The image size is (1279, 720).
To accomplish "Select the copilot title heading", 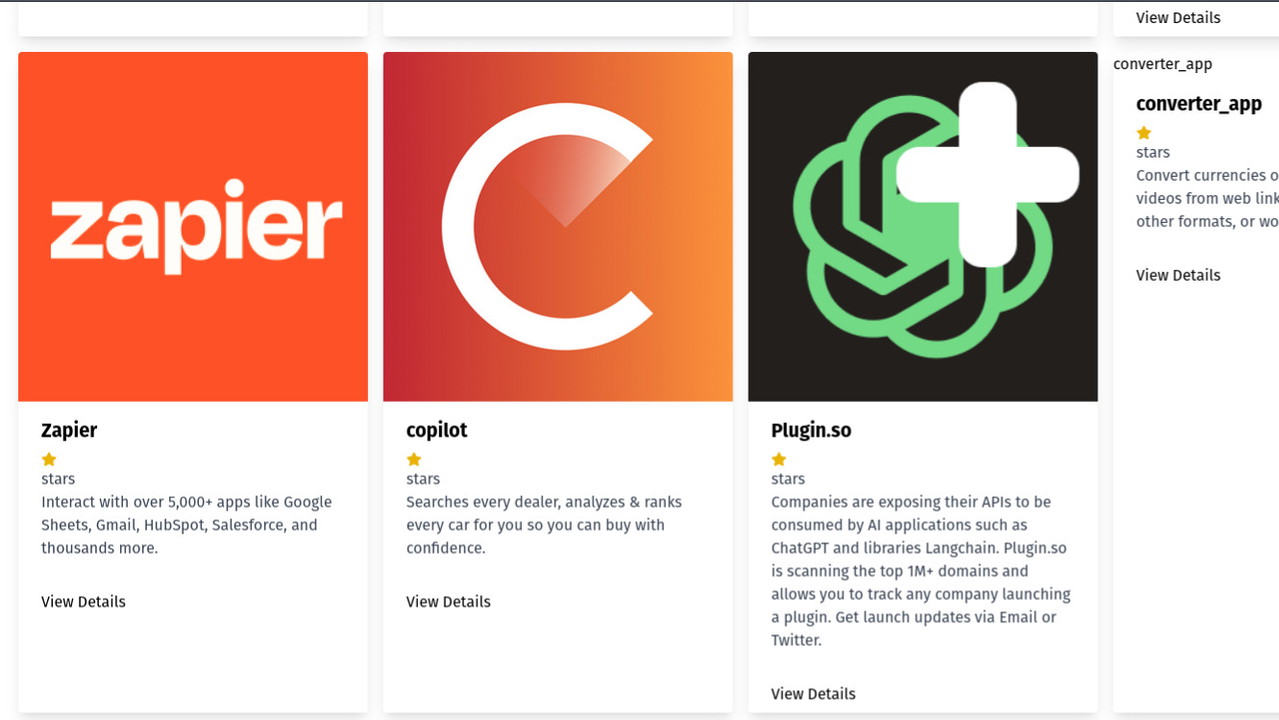I will click(437, 430).
